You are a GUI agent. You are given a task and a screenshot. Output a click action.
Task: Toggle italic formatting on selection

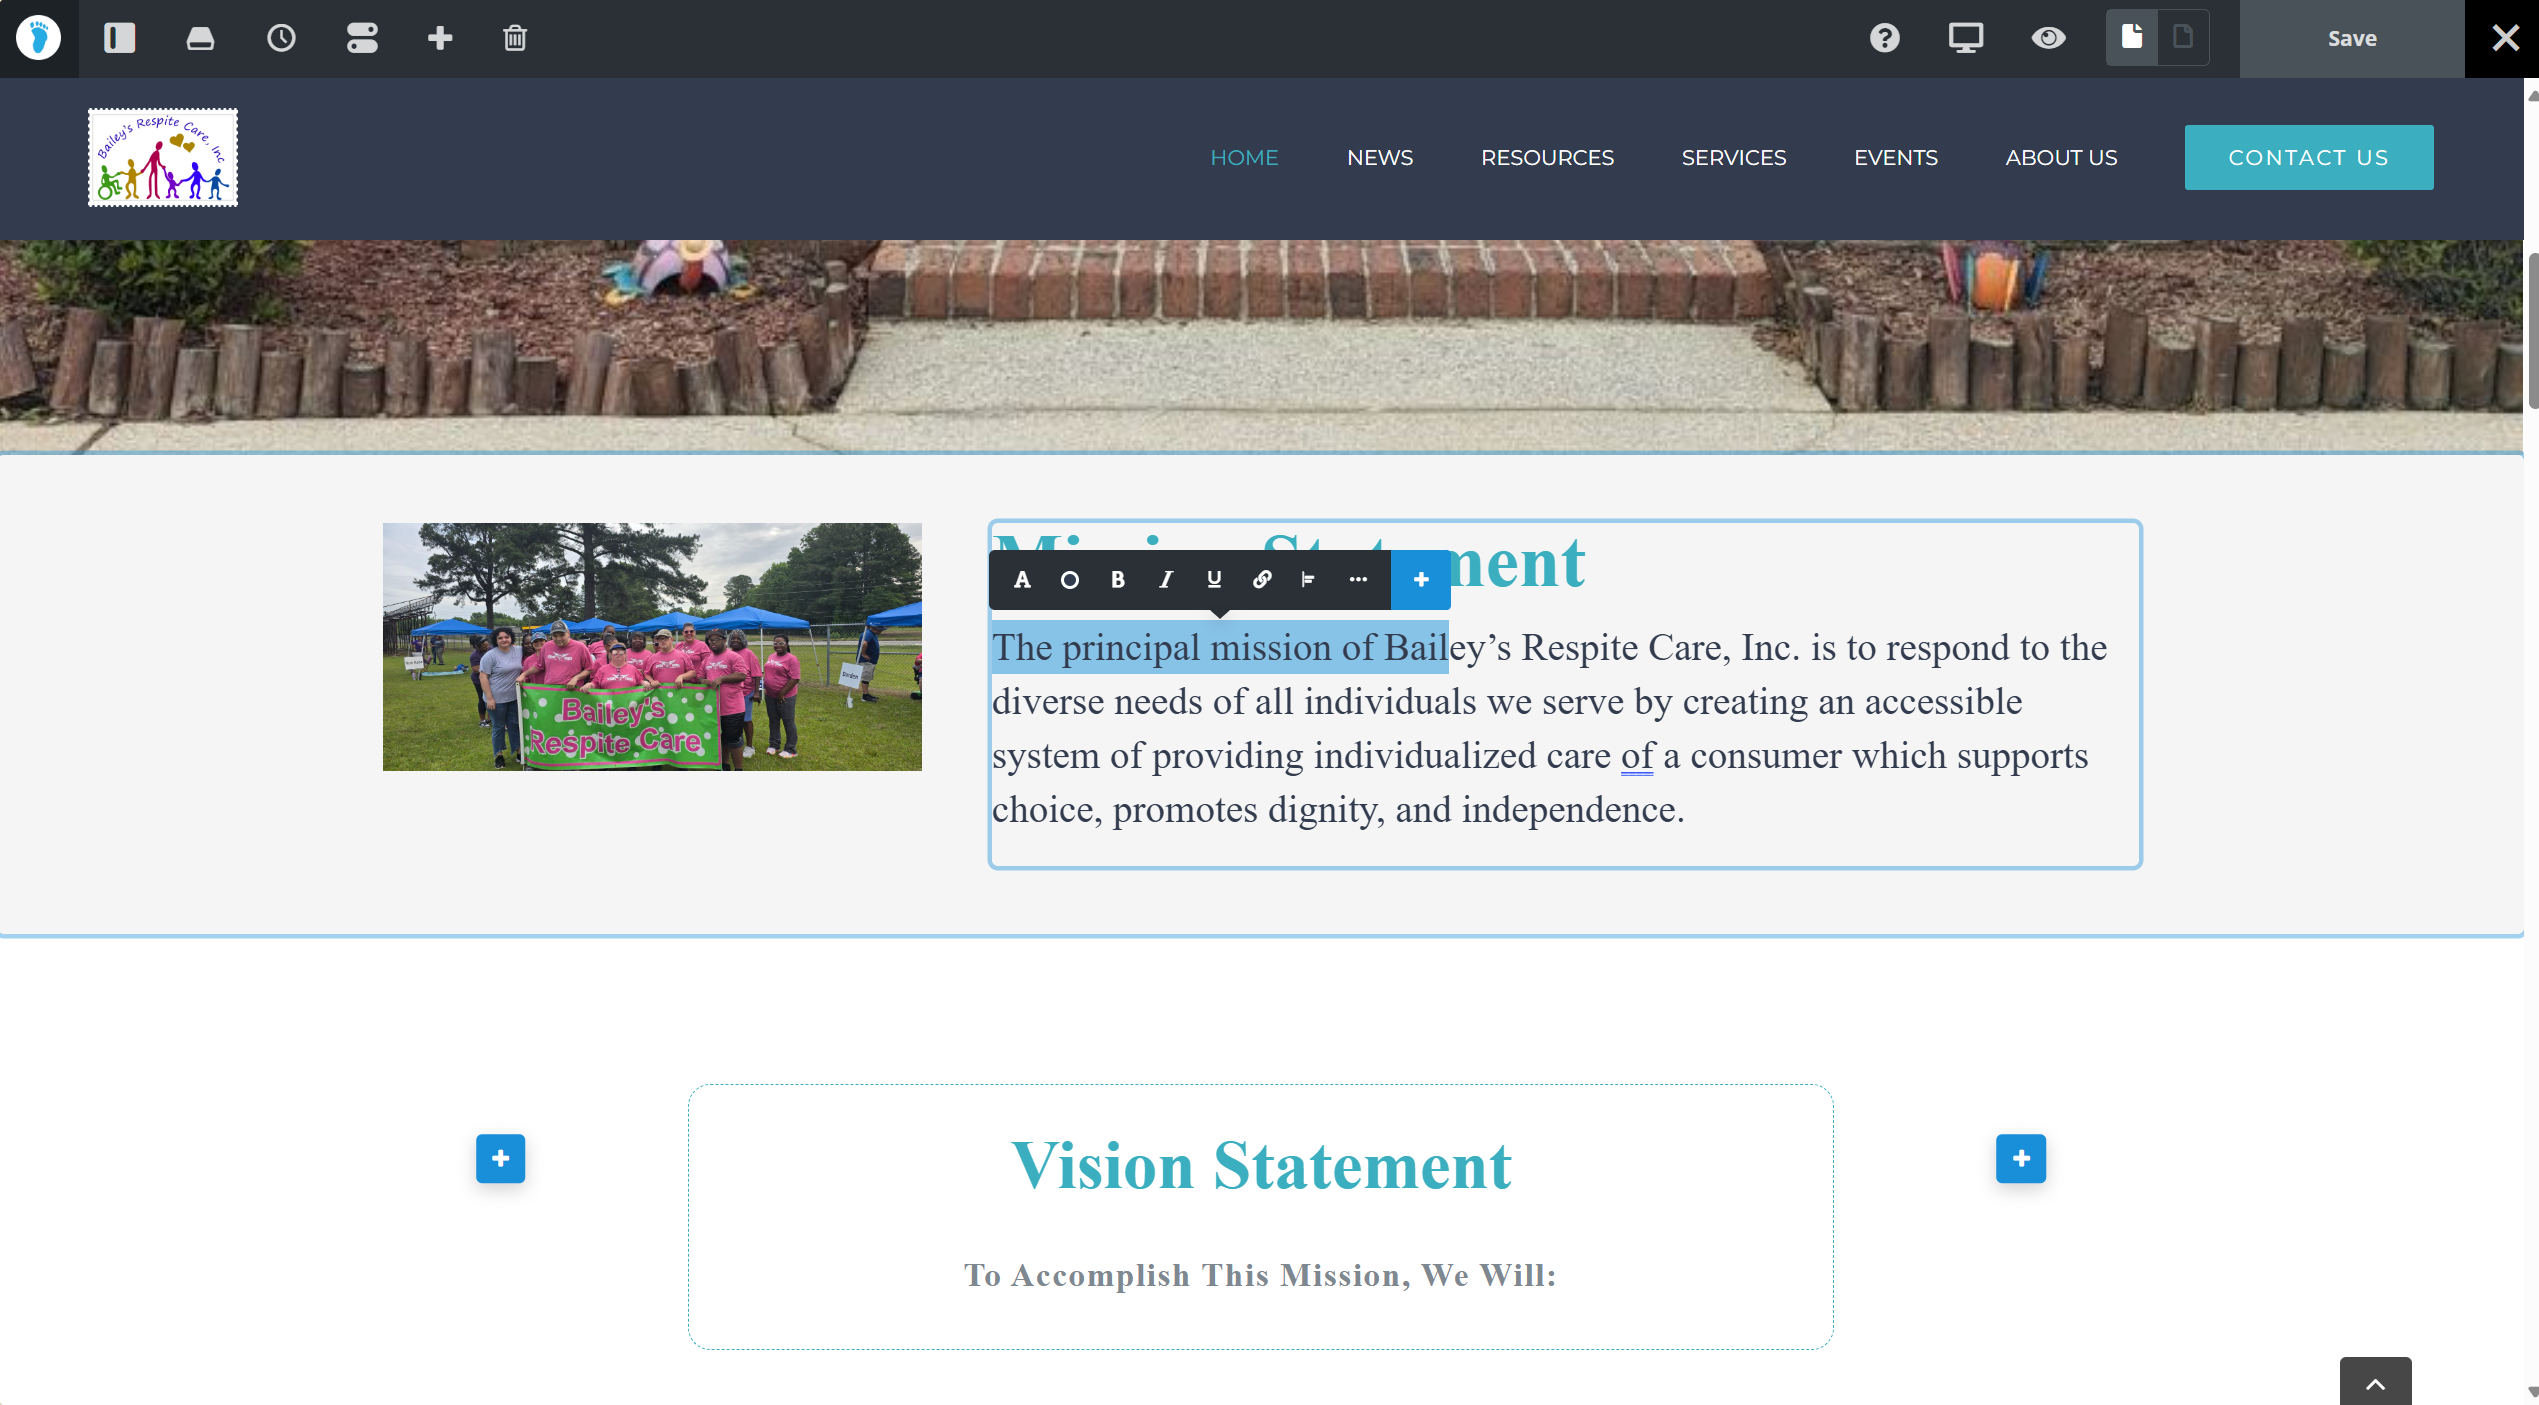[1165, 579]
